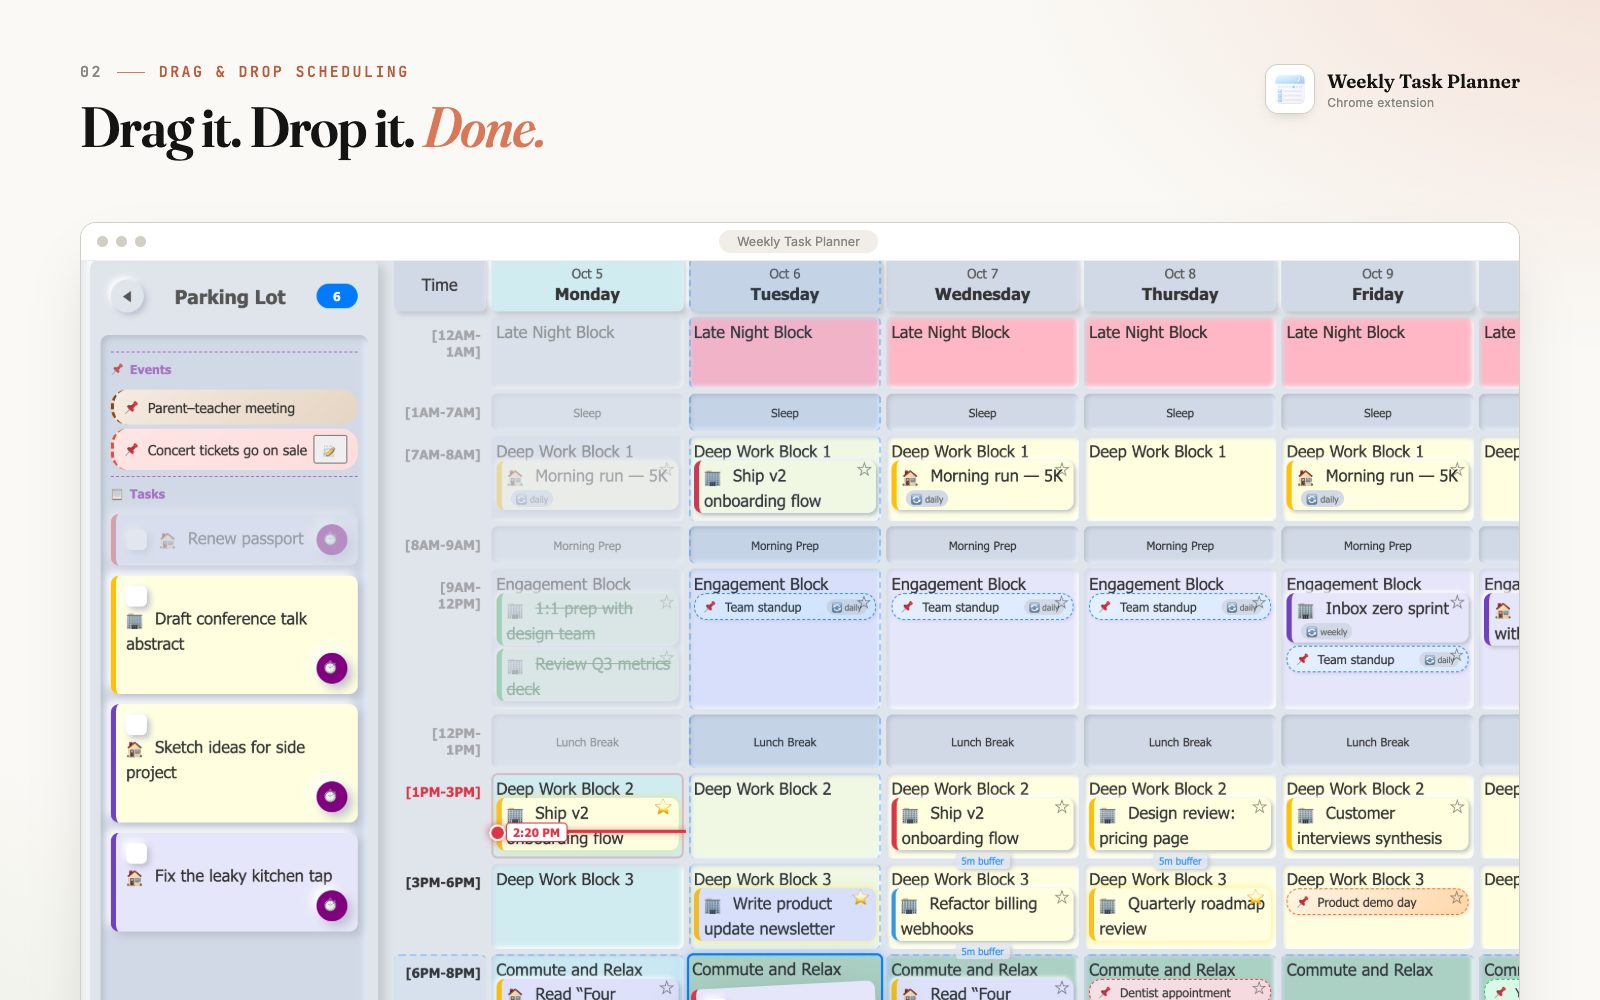Click the weekly recurrence badge on Inbox zero sprint
The width and height of the screenshot is (1600, 1000).
pyautogui.click(x=1327, y=632)
